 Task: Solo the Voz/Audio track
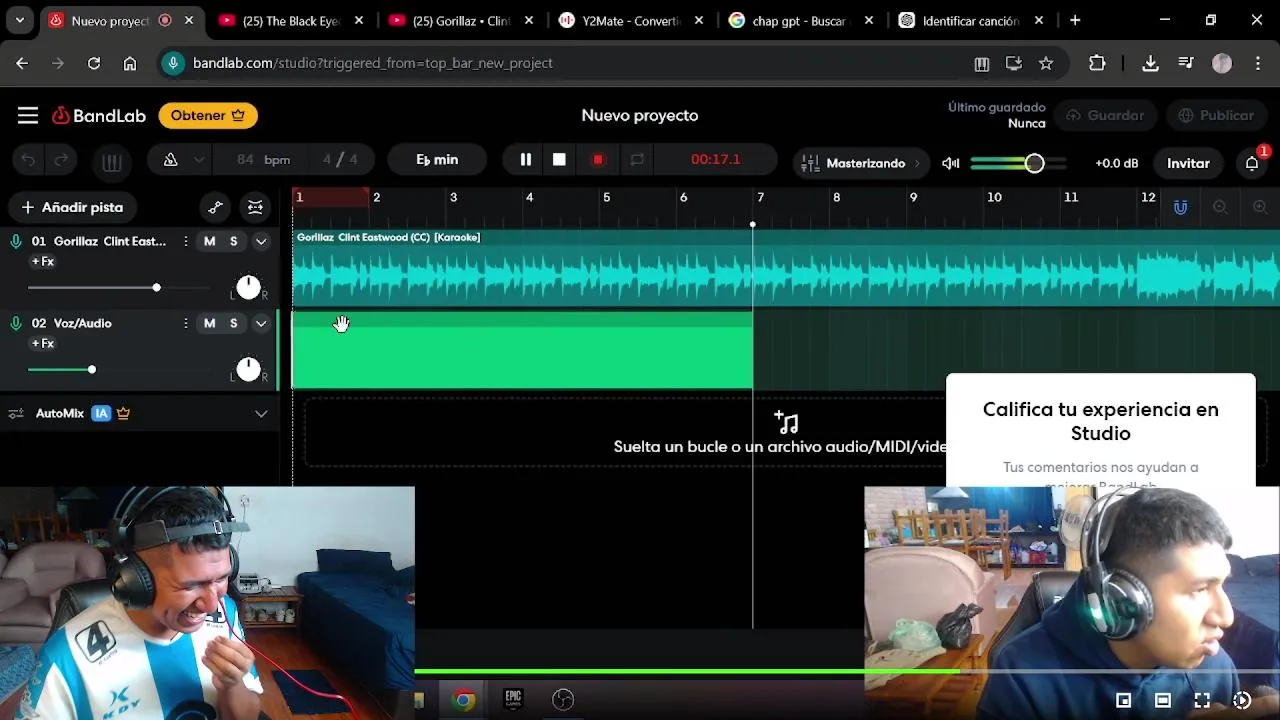click(233, 323)
